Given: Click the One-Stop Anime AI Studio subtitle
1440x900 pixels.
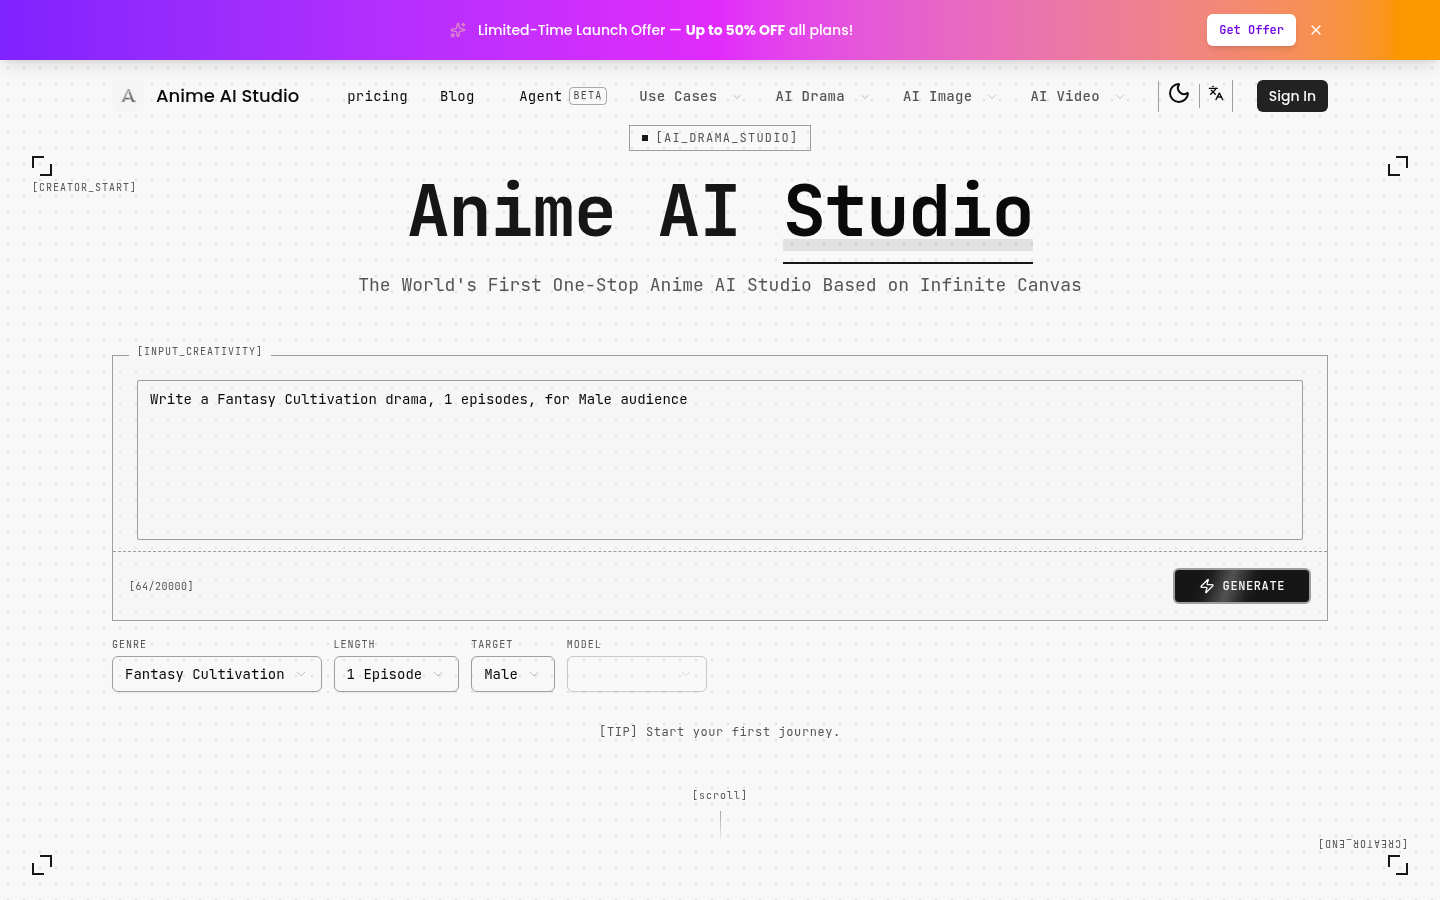Looking at the screenshot, I should [x=720, y=285].
